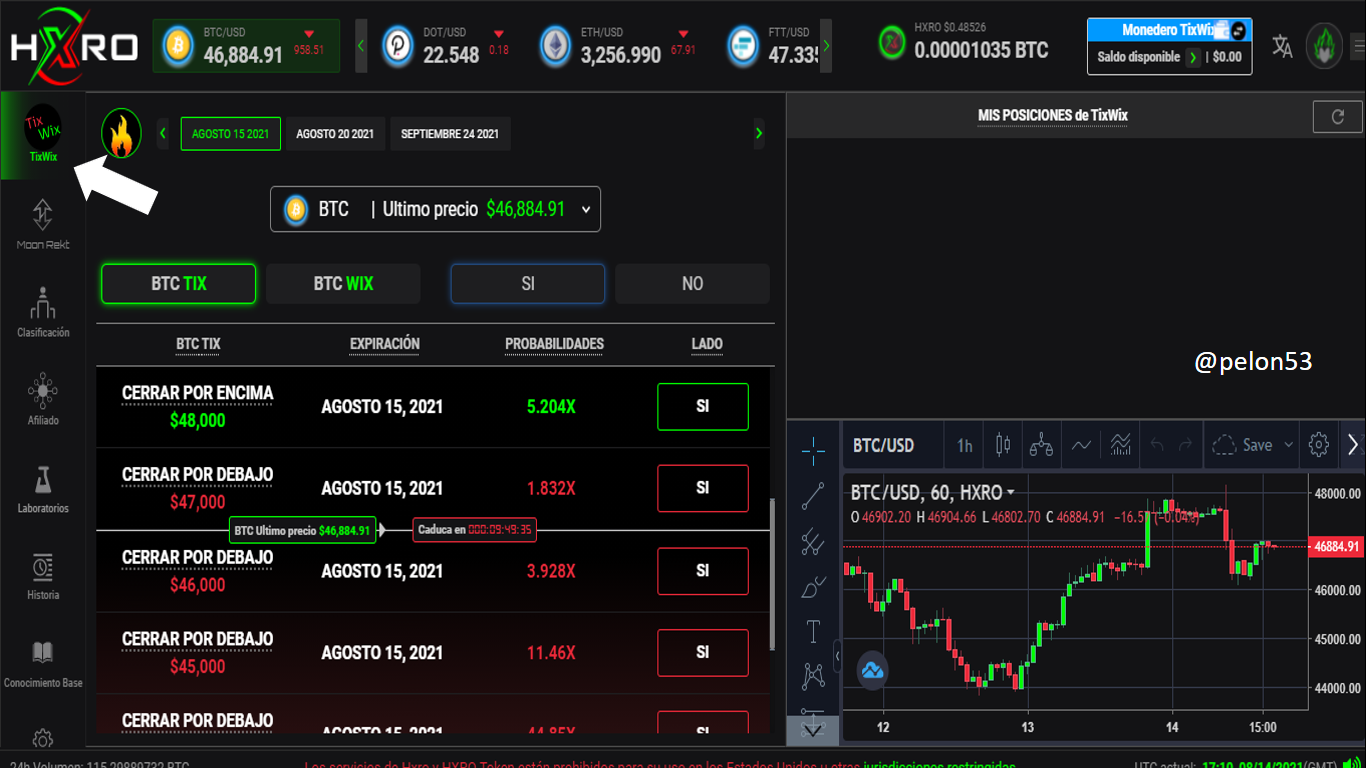The image size is (1366, 768).
Task: Open the Moon Rekt game from sidebar
Action: tap(42, 224)
